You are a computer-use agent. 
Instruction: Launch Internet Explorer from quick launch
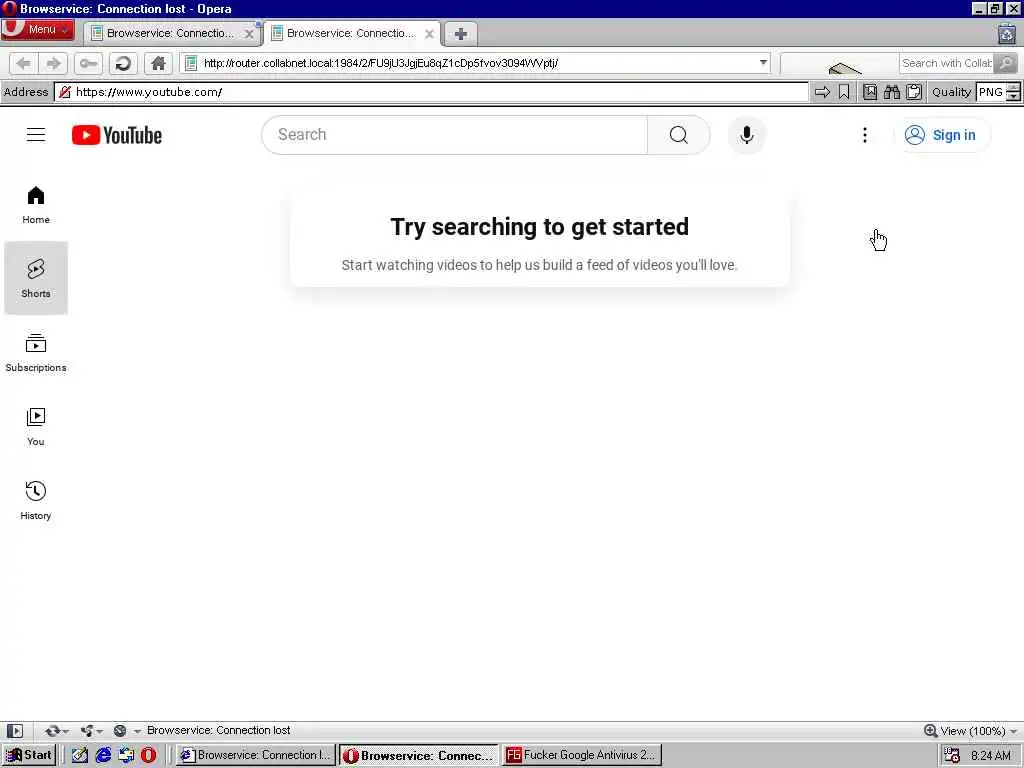coord(103,755)
